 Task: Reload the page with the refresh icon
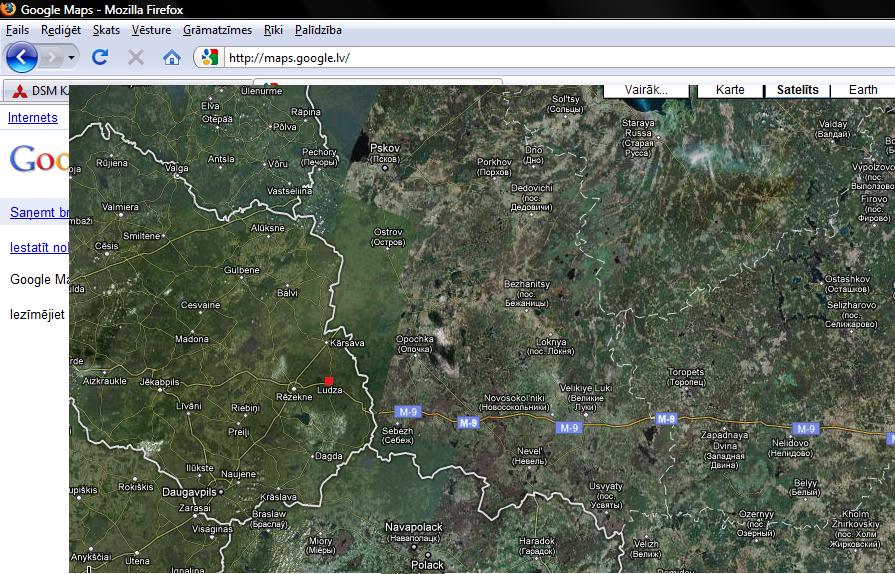coord(100,57)
